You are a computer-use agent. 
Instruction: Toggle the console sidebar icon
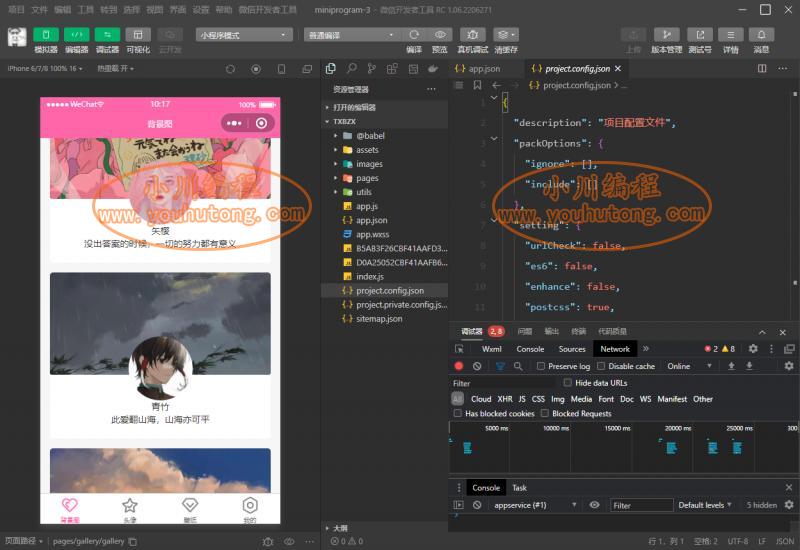459,505
